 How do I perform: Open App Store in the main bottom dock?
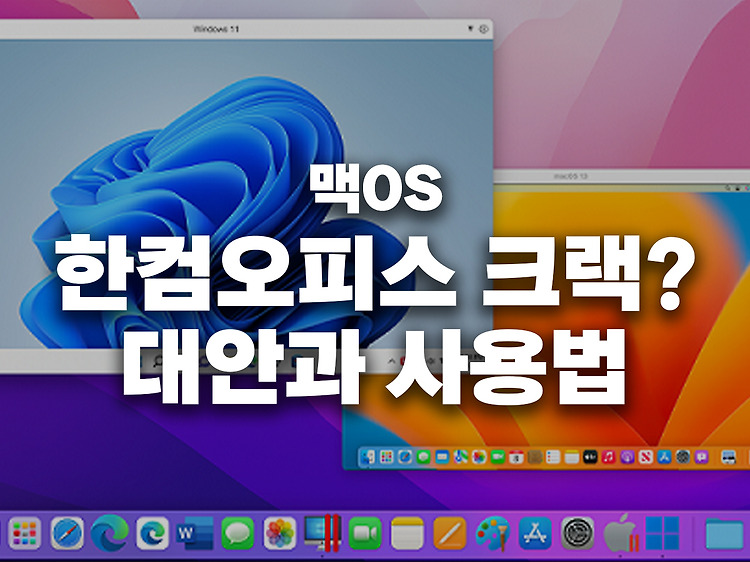click(535, 533)
